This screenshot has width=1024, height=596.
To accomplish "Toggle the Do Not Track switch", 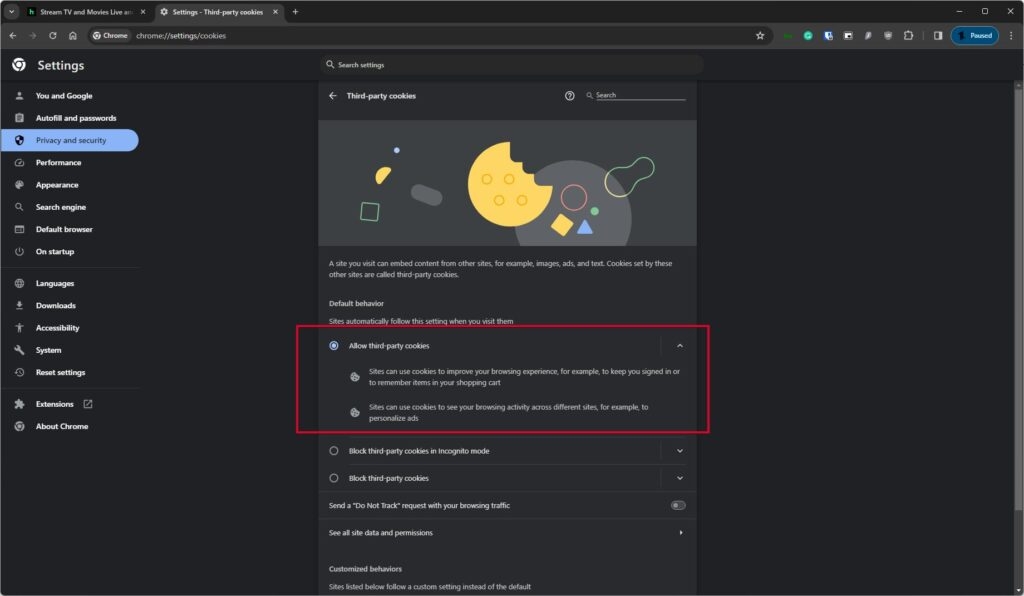I will pos(678,505).
